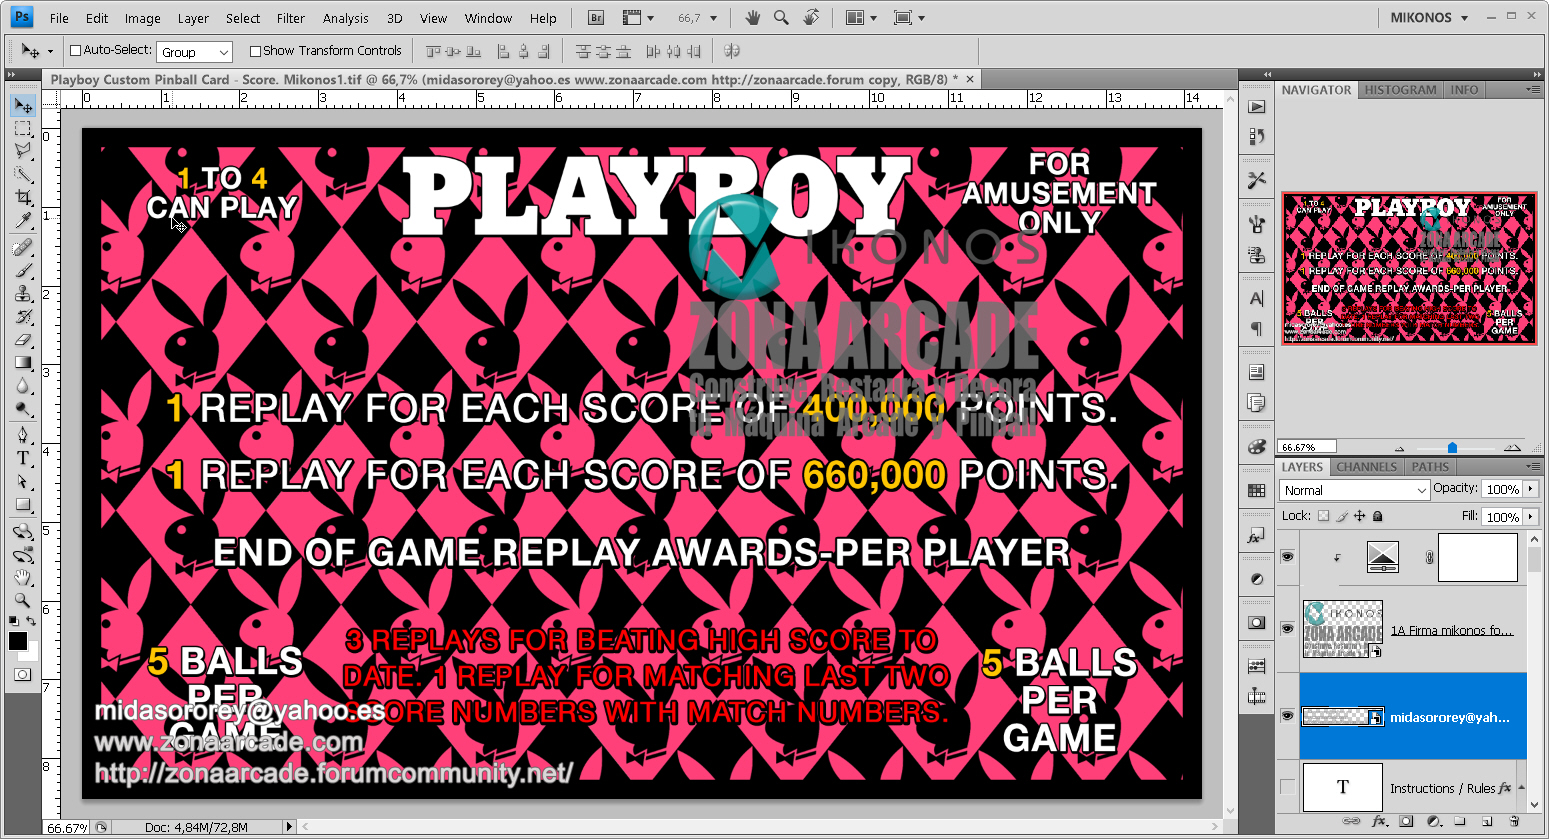Switch to the Paths tab
The image size is (1549, 839).
coord(1430,467)
